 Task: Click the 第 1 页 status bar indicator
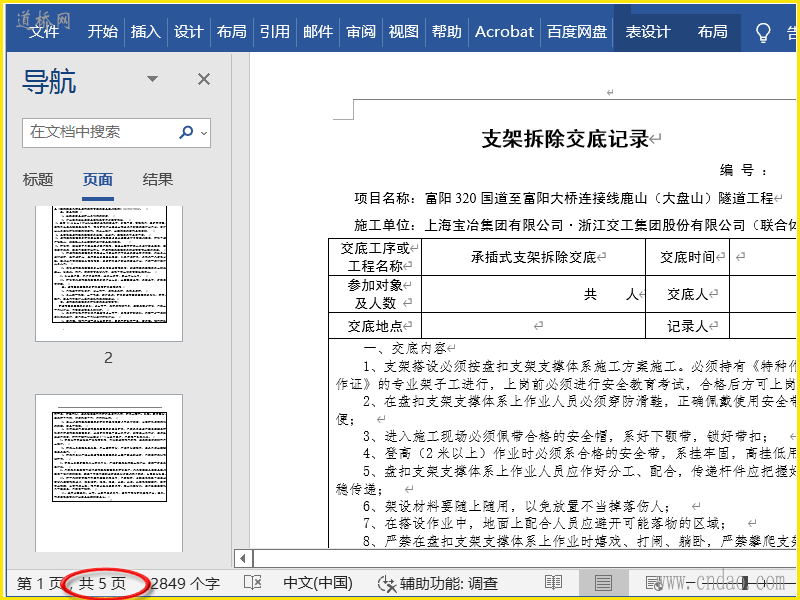[40, 583]
